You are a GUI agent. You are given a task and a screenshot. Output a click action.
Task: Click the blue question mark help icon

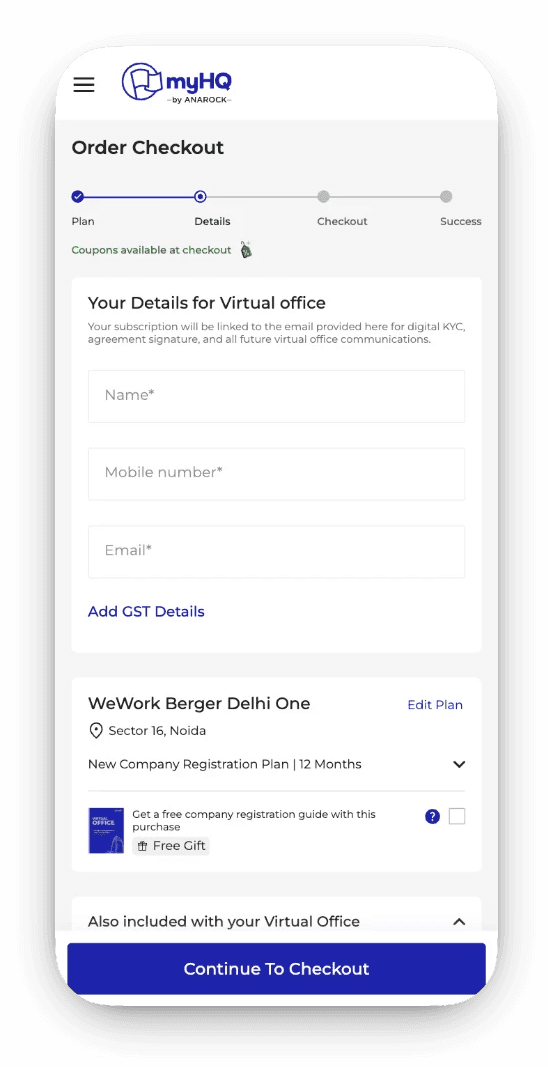pos(432,817)
